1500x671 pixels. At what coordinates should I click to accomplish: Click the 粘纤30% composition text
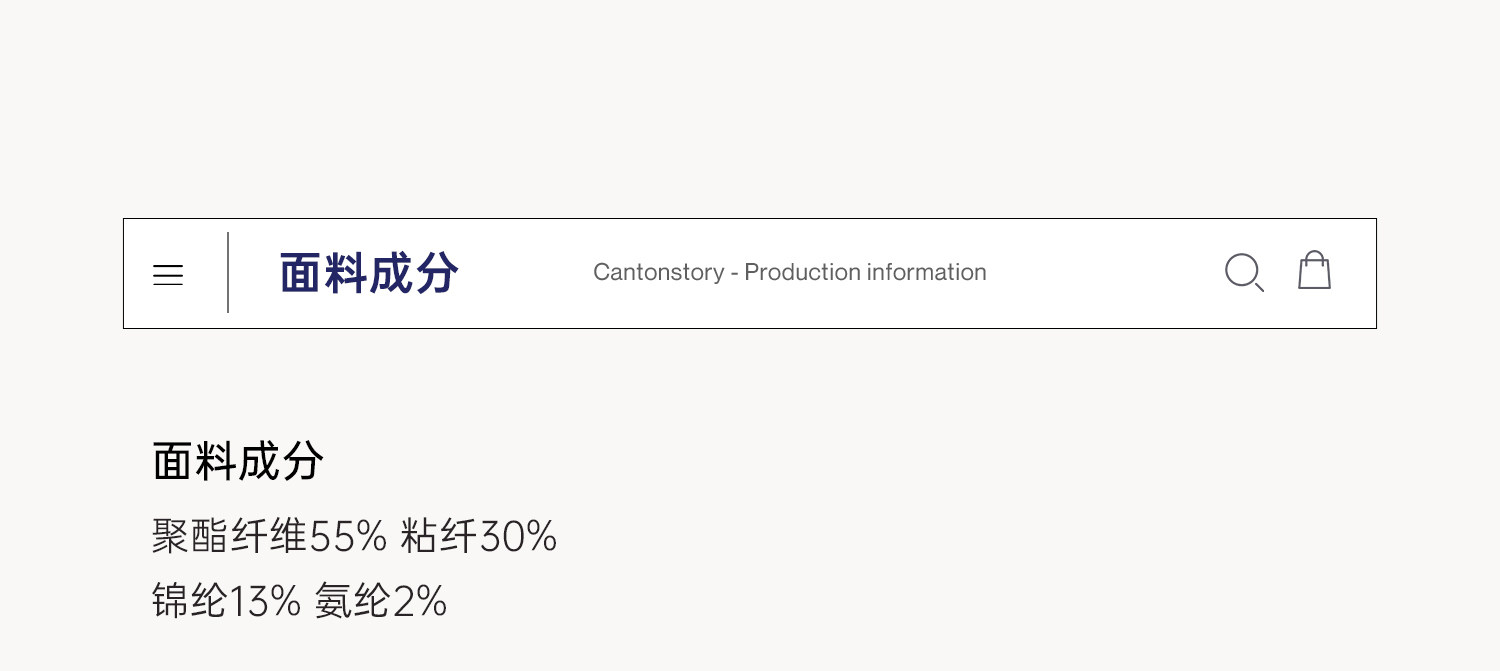pyautogui.click(x=478, y=537)
